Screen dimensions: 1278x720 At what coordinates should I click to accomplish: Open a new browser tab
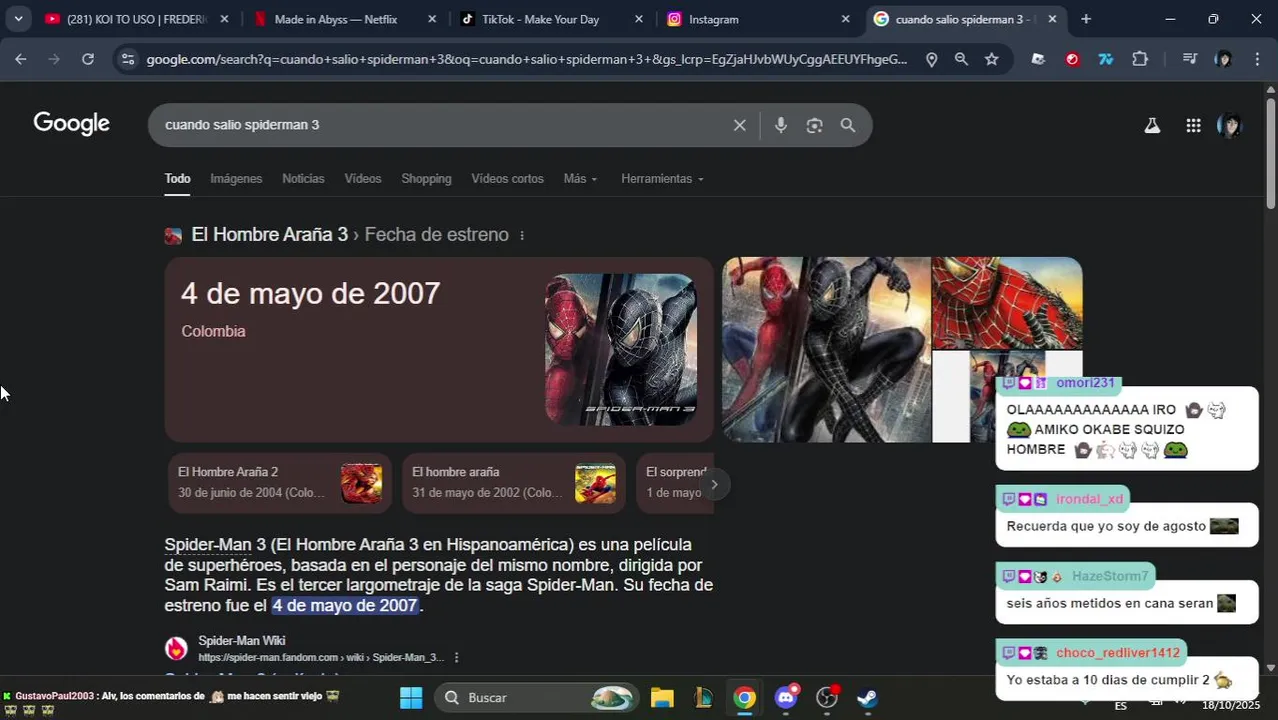tap(1086, 19)
